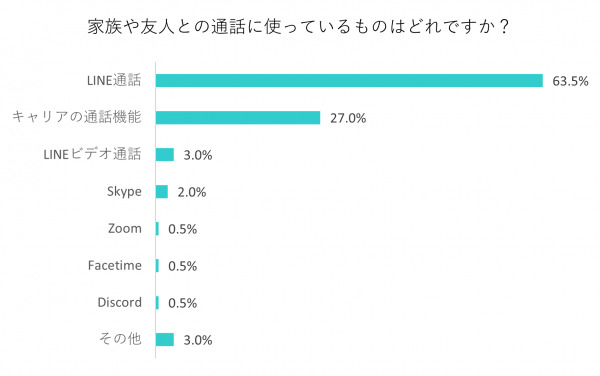Select the Discord bar
The image size is (600, 376).
click(157, 303)
